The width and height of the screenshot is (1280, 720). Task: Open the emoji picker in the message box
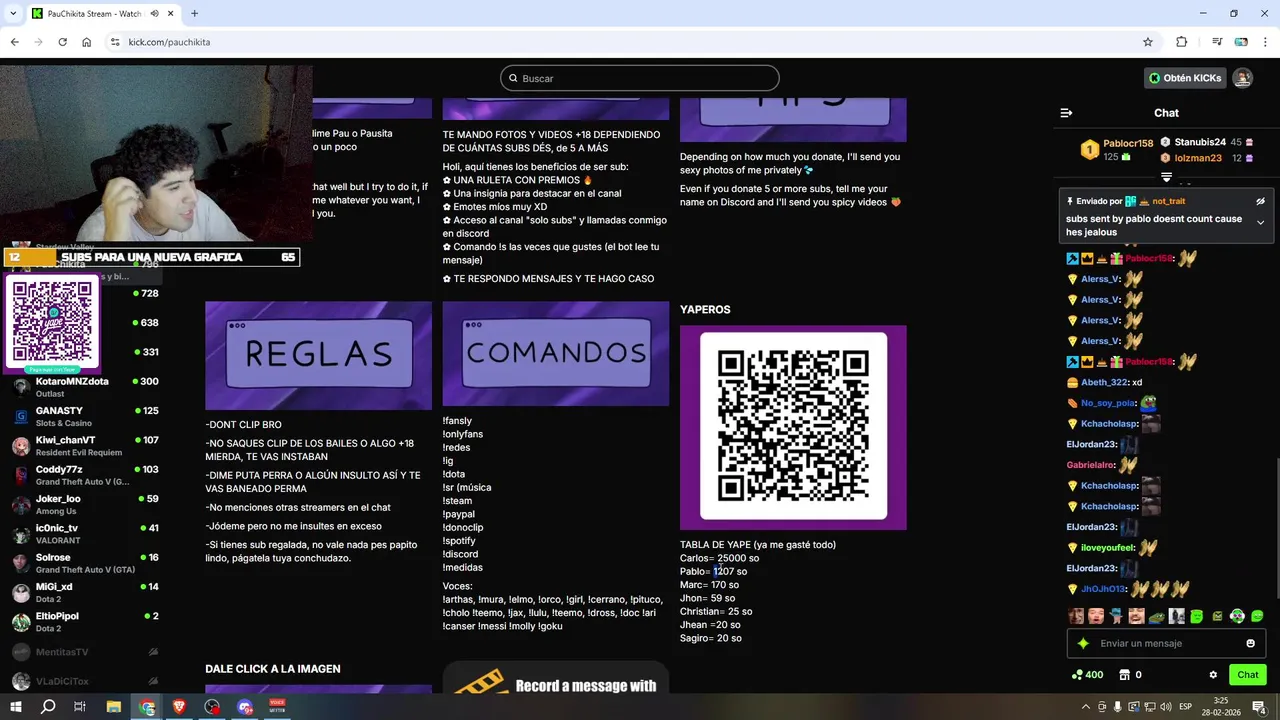[1250, 643]
